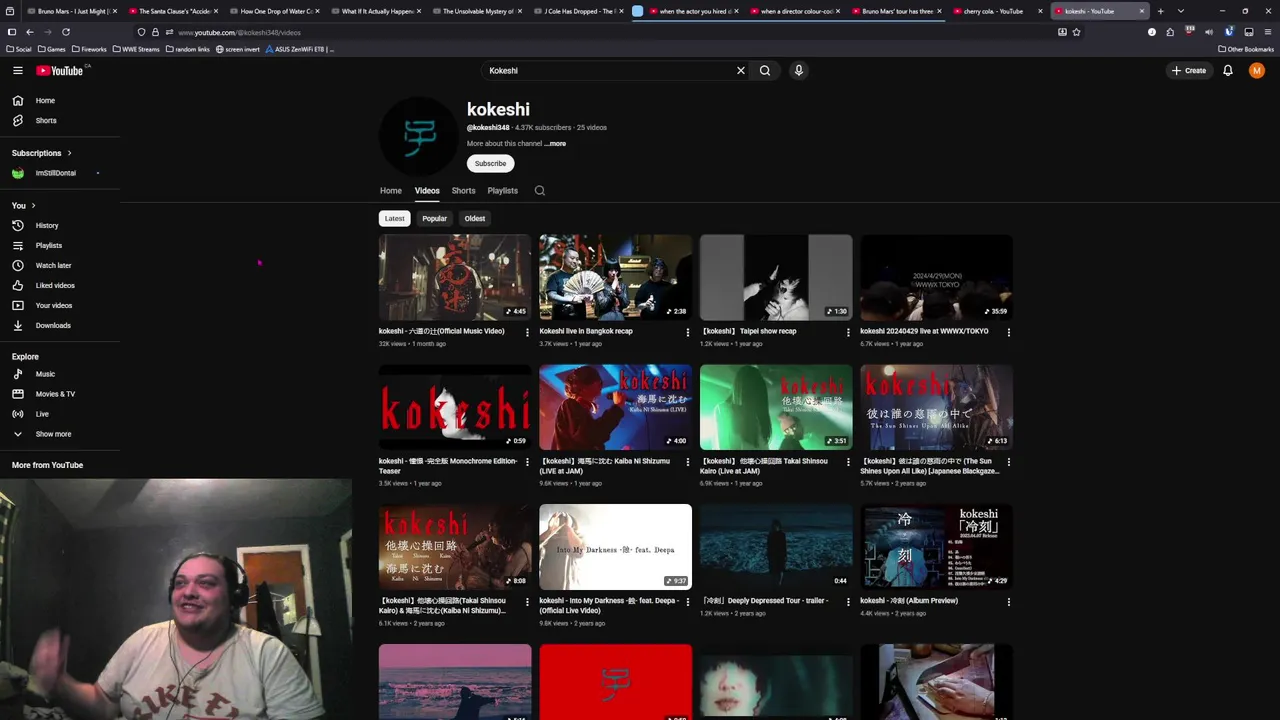
Task: Open options for 'Kaiba Ni Shizumu (LIVE at JAM)'
Action: coord(687,462)
